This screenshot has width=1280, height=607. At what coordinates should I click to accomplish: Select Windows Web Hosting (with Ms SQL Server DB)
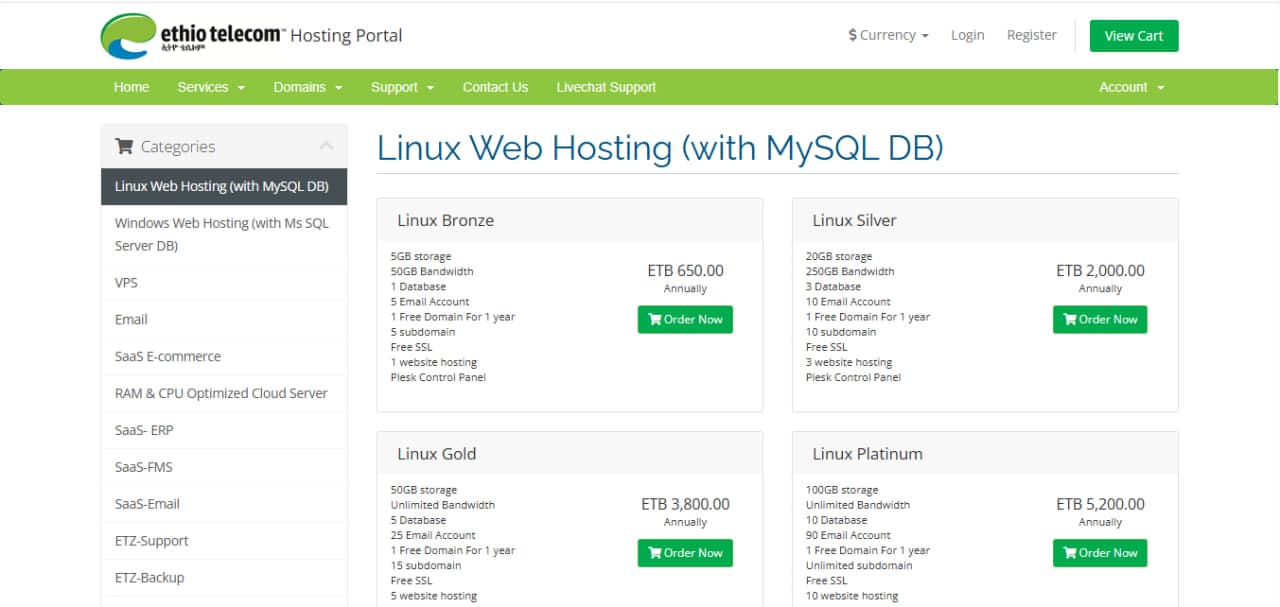pos(224,235)
